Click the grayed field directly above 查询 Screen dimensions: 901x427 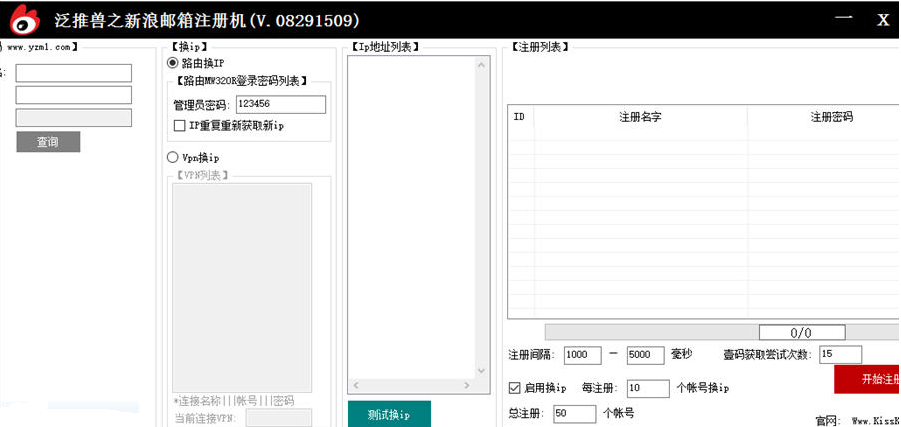74,117
